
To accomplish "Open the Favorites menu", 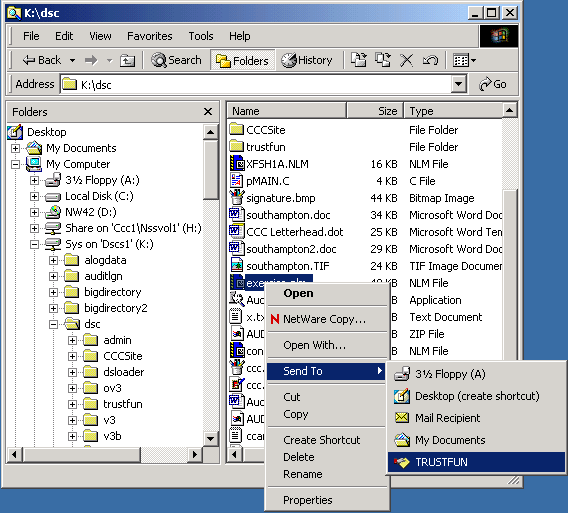I will 150,36.
